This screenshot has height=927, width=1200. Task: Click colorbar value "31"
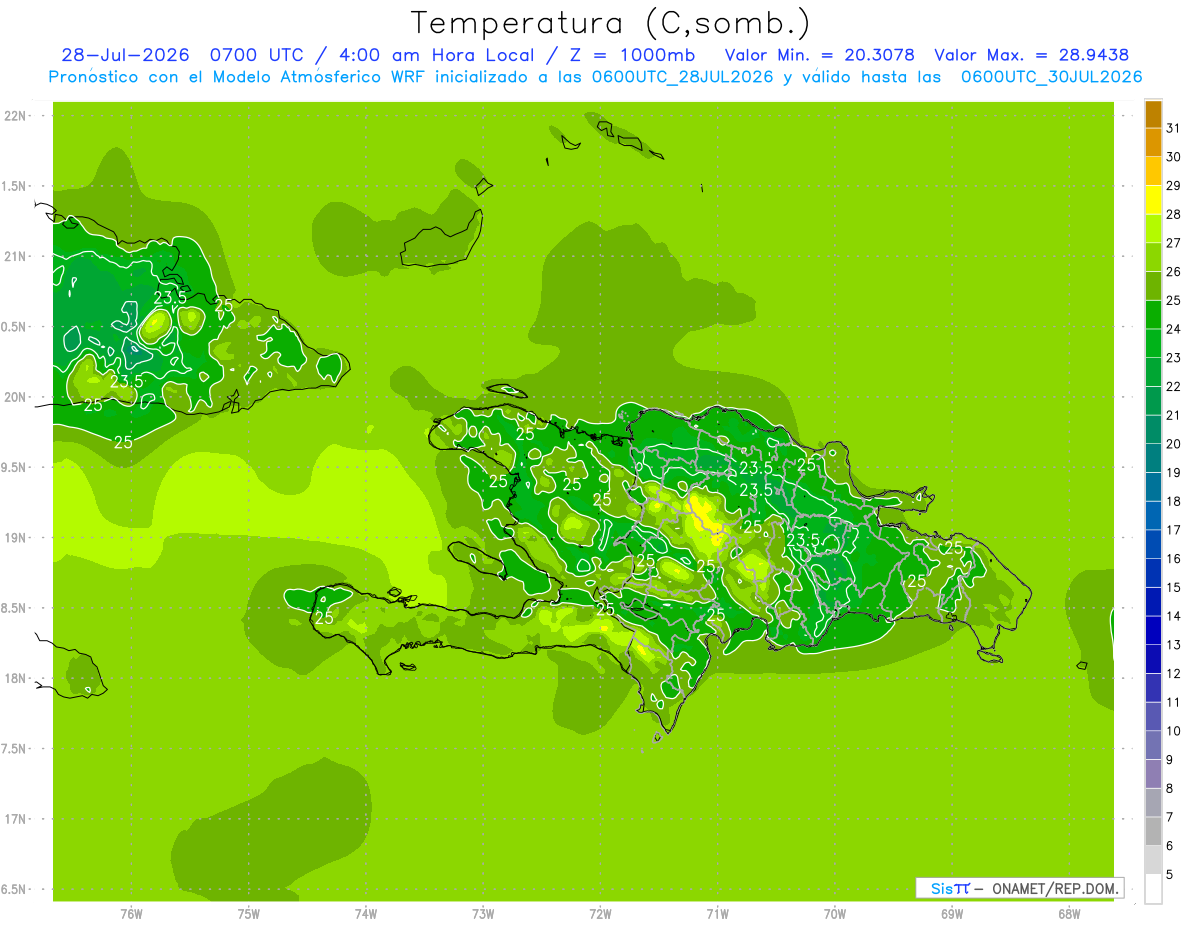(1173, 128)
